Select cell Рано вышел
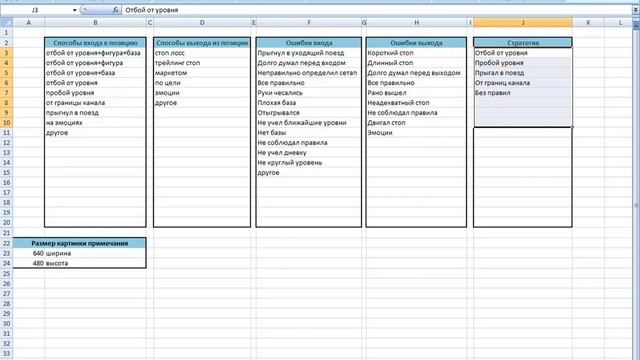The image size is (640, 360). coord(416,93)
